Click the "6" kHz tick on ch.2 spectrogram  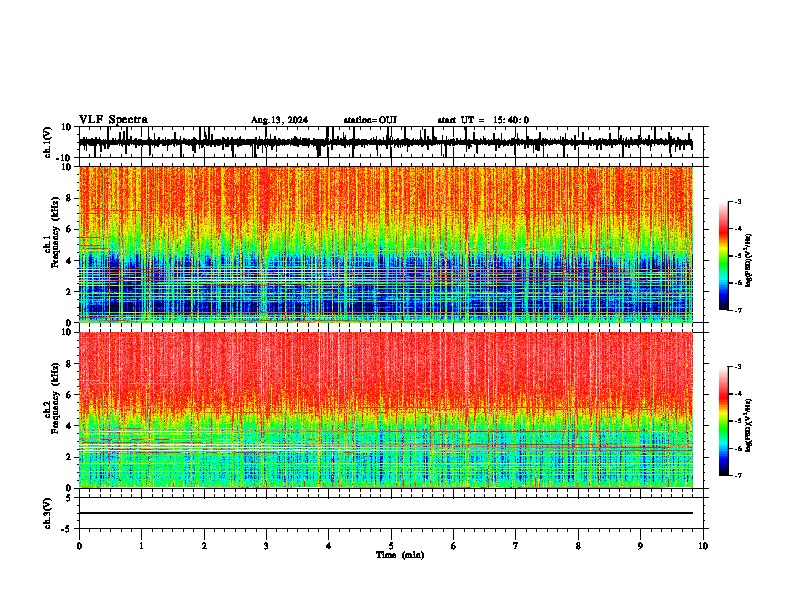pyautogui.click(x=70, y=395)
